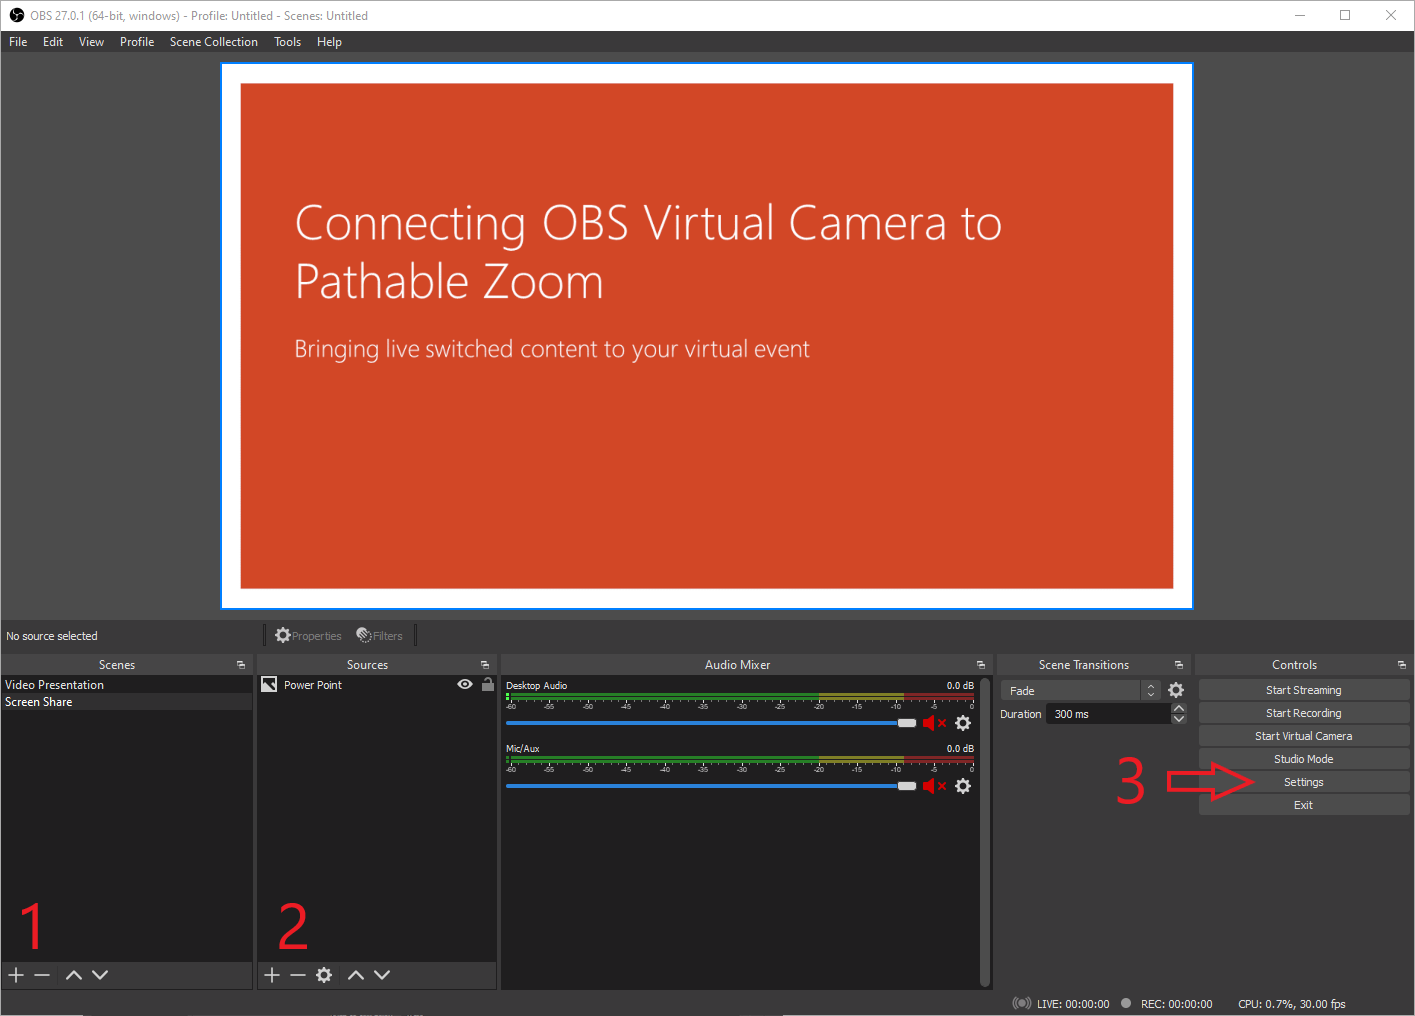Select the Video Presentation scene
1415x1016 pixels.
(126, 685)
